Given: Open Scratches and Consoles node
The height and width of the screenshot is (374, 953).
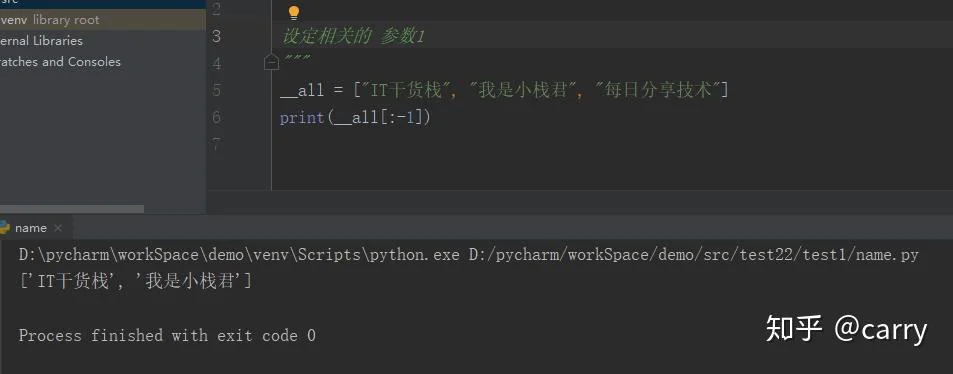Looking at the screenshot, I should 60,62.
